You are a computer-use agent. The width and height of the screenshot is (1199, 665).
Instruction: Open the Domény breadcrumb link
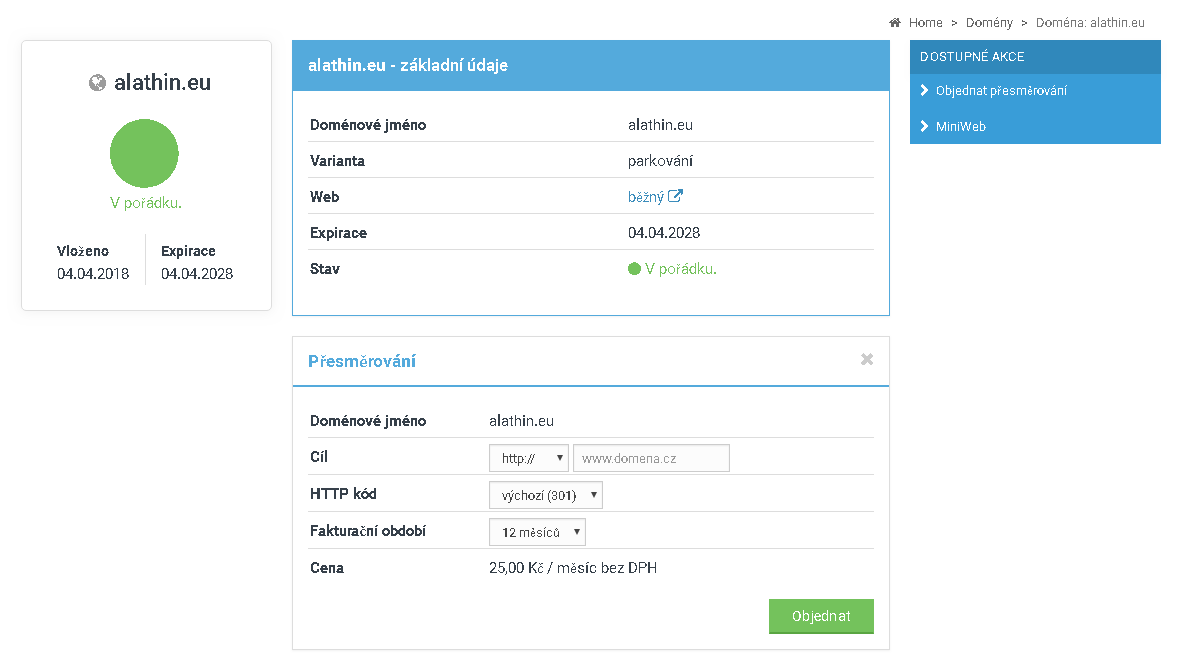[x=988, y=22]
